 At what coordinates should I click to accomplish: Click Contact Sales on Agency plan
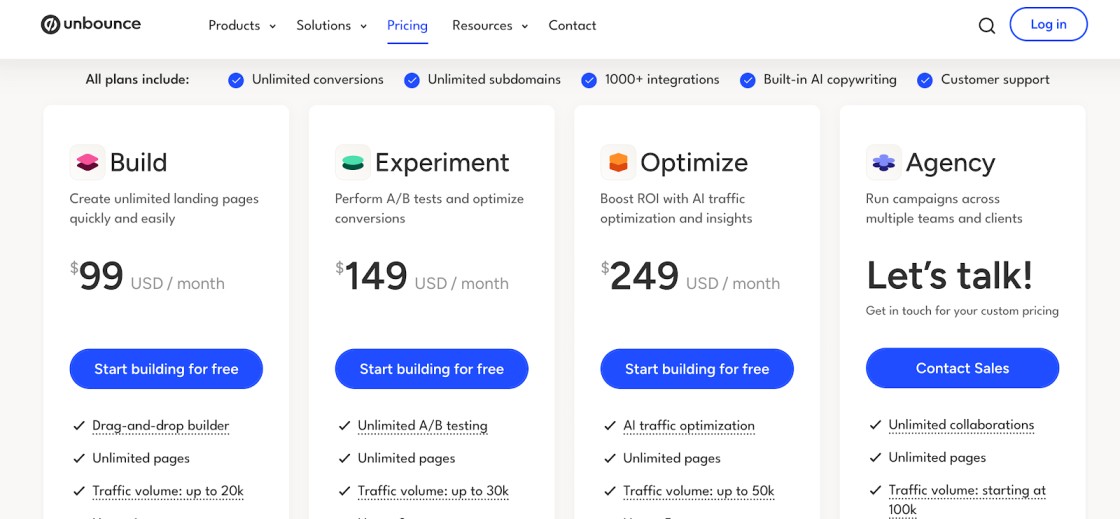(x=962, y=368)
